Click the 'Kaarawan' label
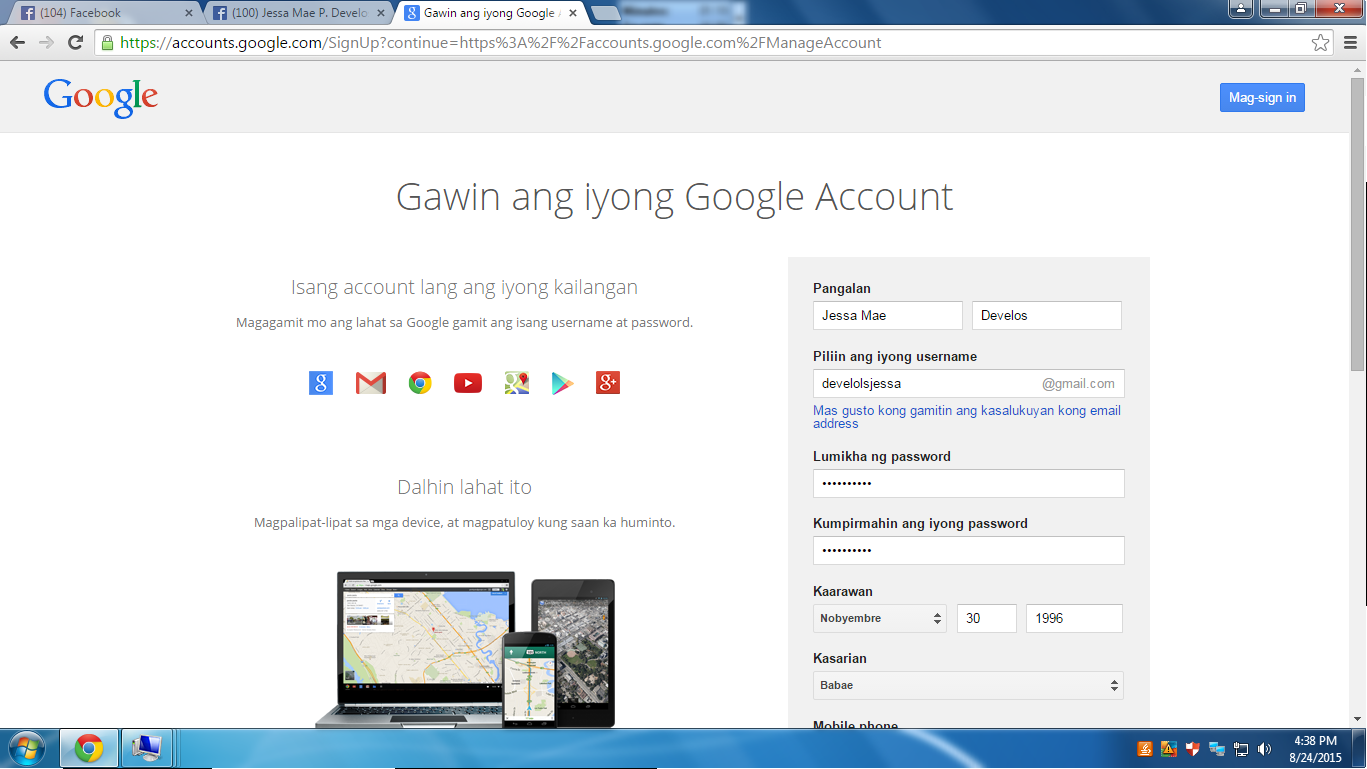The height and width of the screenshot is (769, 1367). (843, 591)
